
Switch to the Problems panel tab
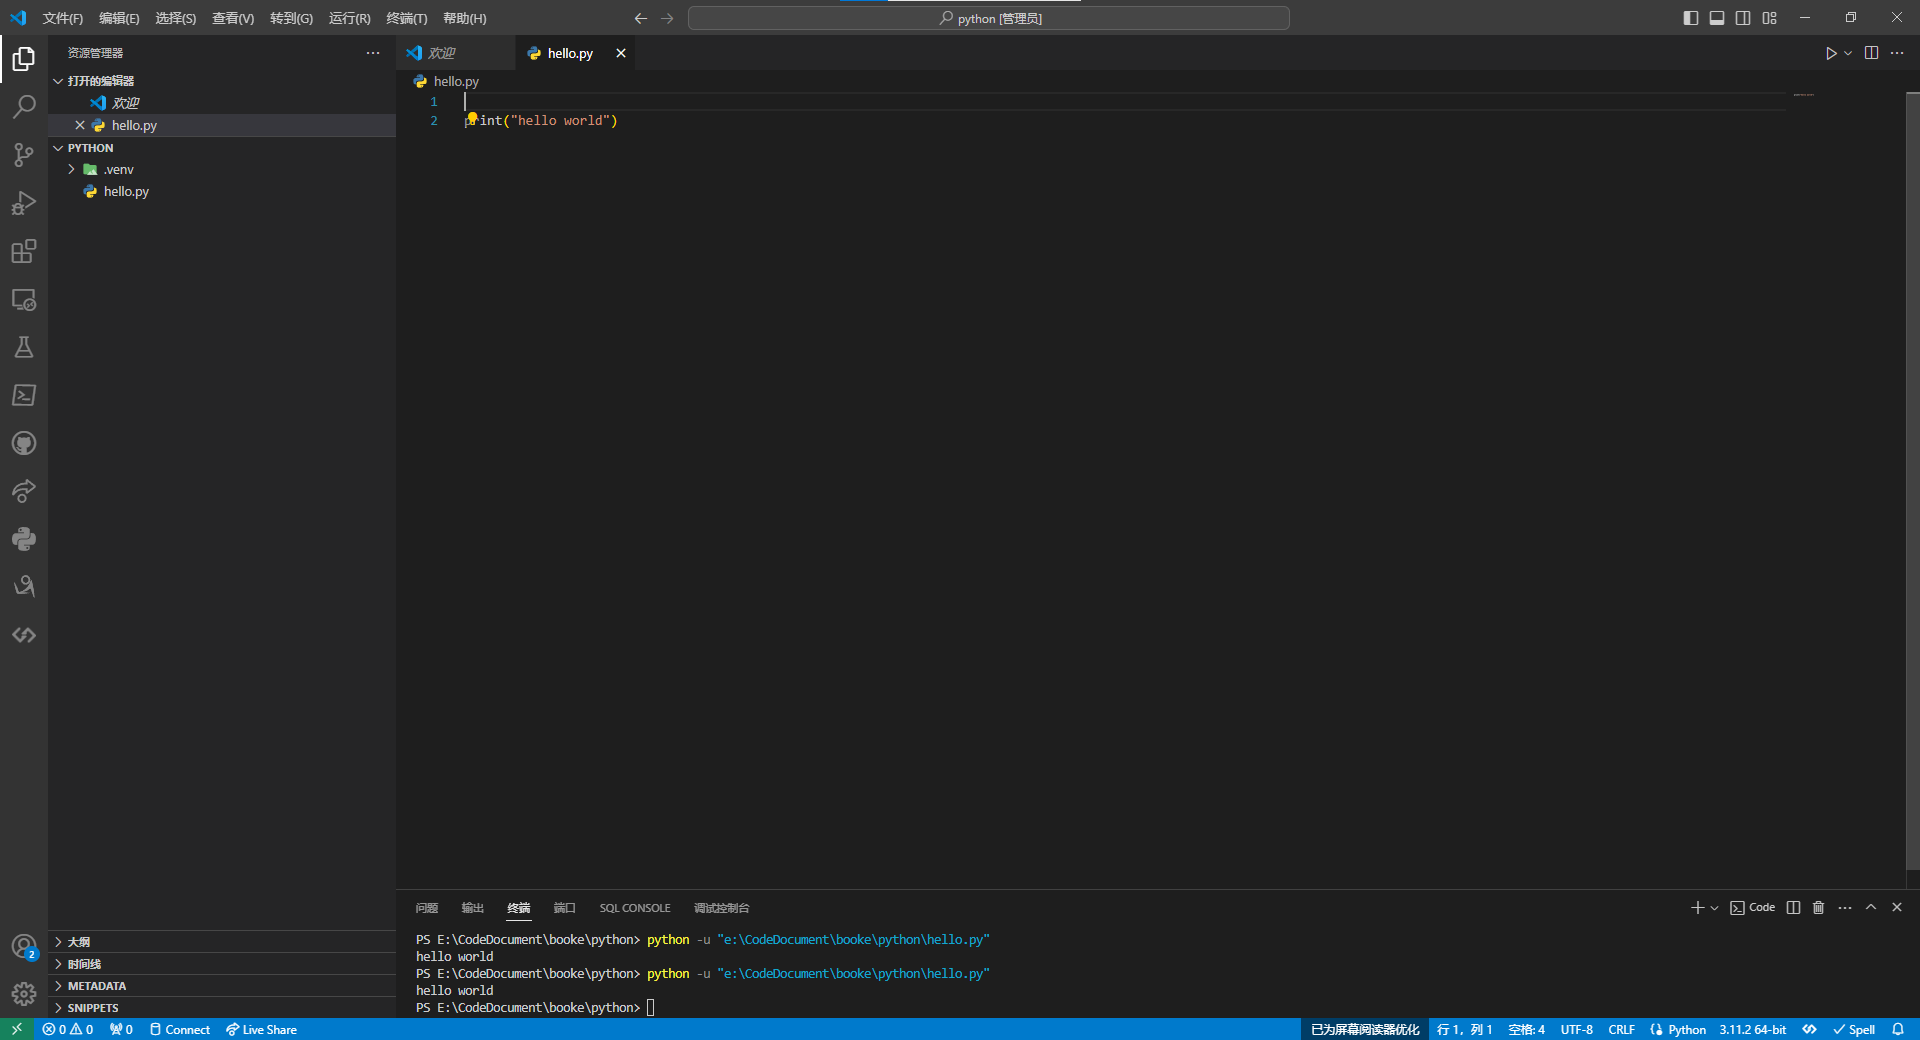pyautogui.click(x=427, y=908)
